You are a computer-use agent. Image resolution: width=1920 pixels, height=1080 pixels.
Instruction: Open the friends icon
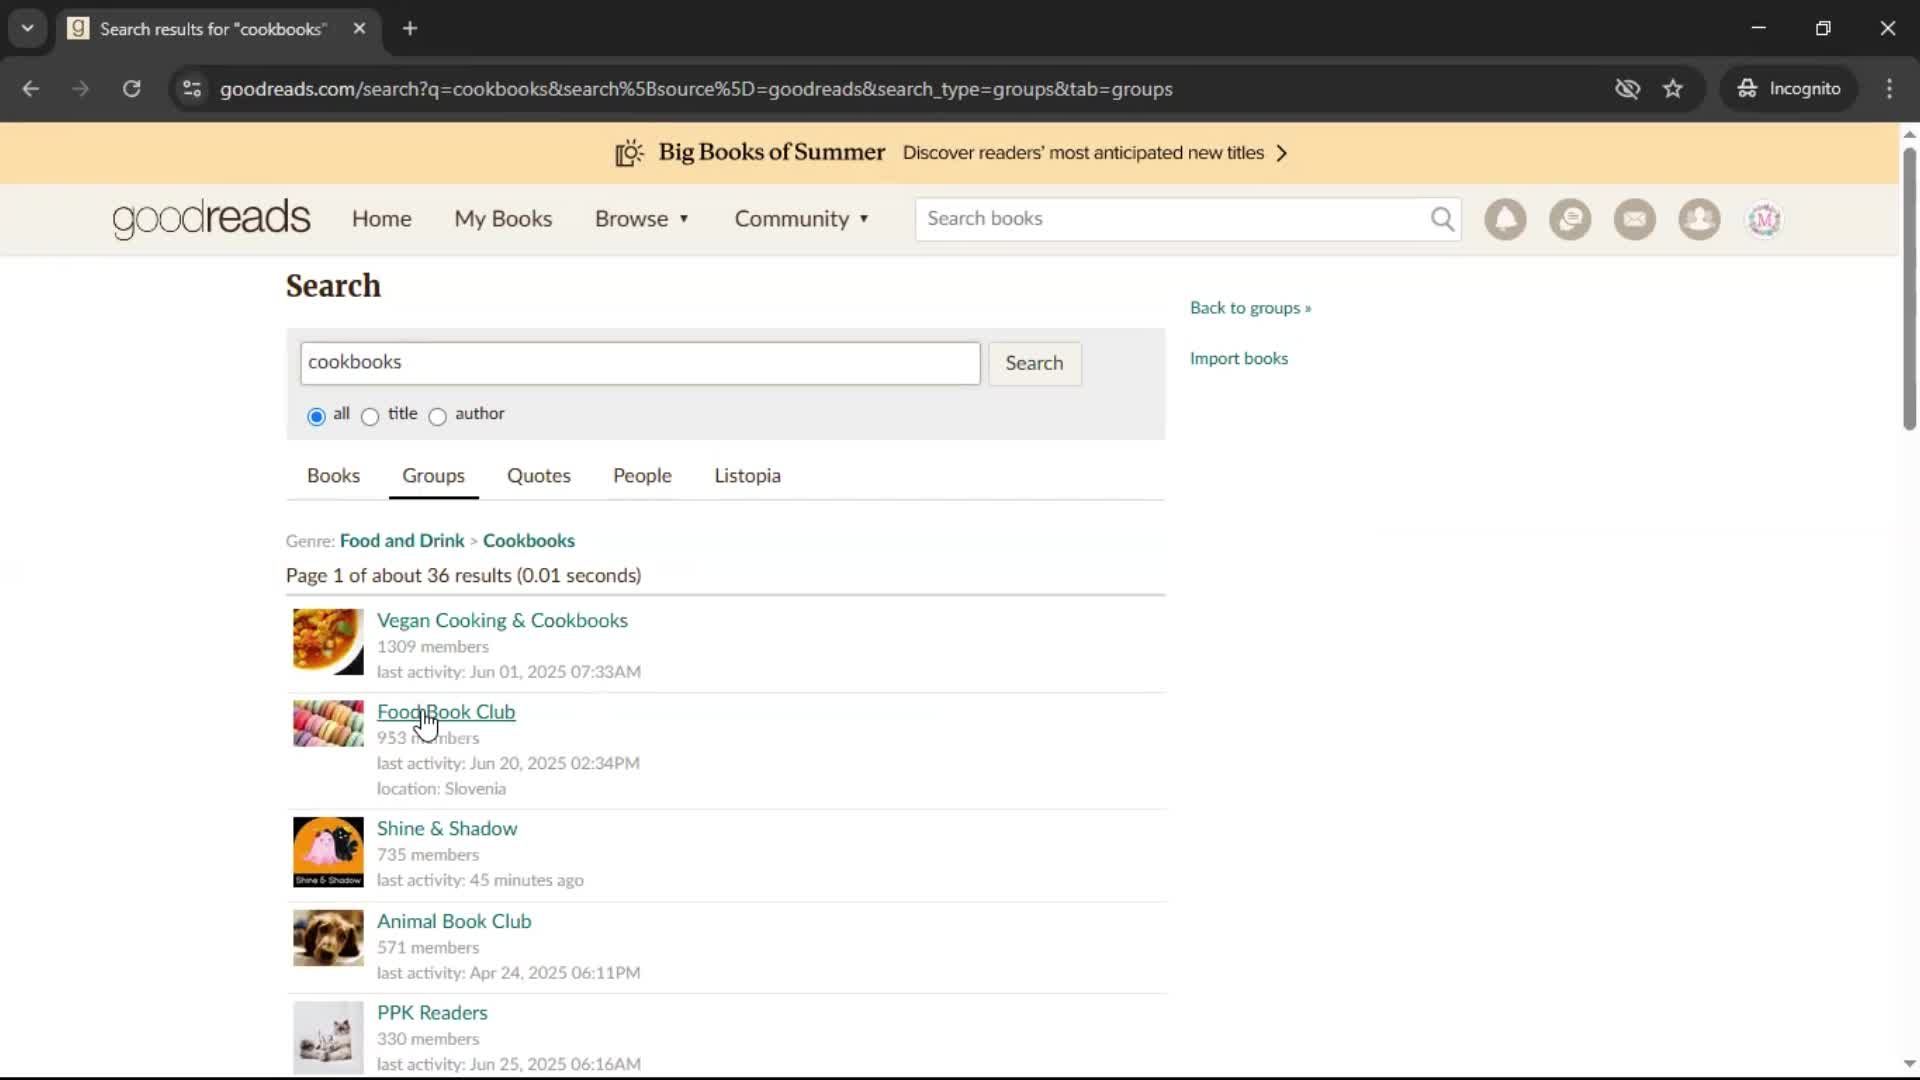coord(1699,219)
